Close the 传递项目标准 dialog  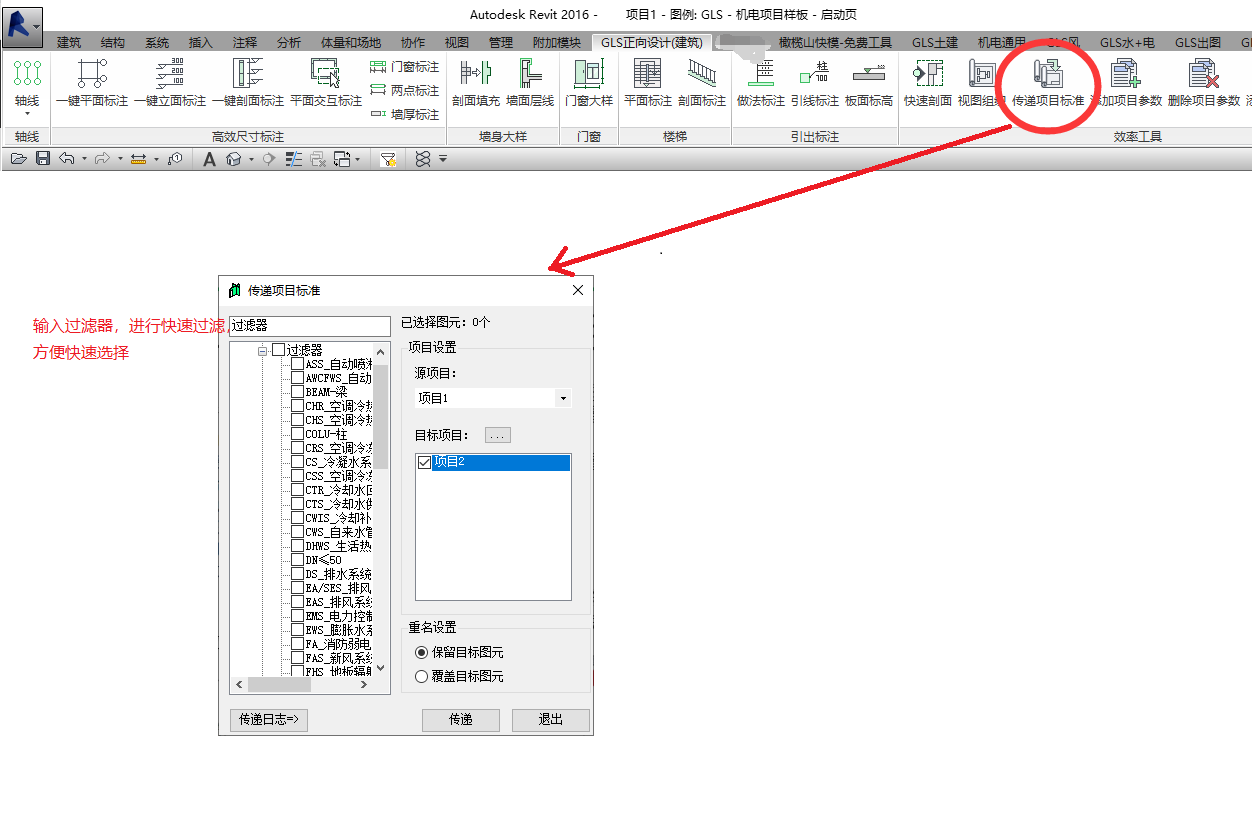pyautogui.click(x=577, y=290)
